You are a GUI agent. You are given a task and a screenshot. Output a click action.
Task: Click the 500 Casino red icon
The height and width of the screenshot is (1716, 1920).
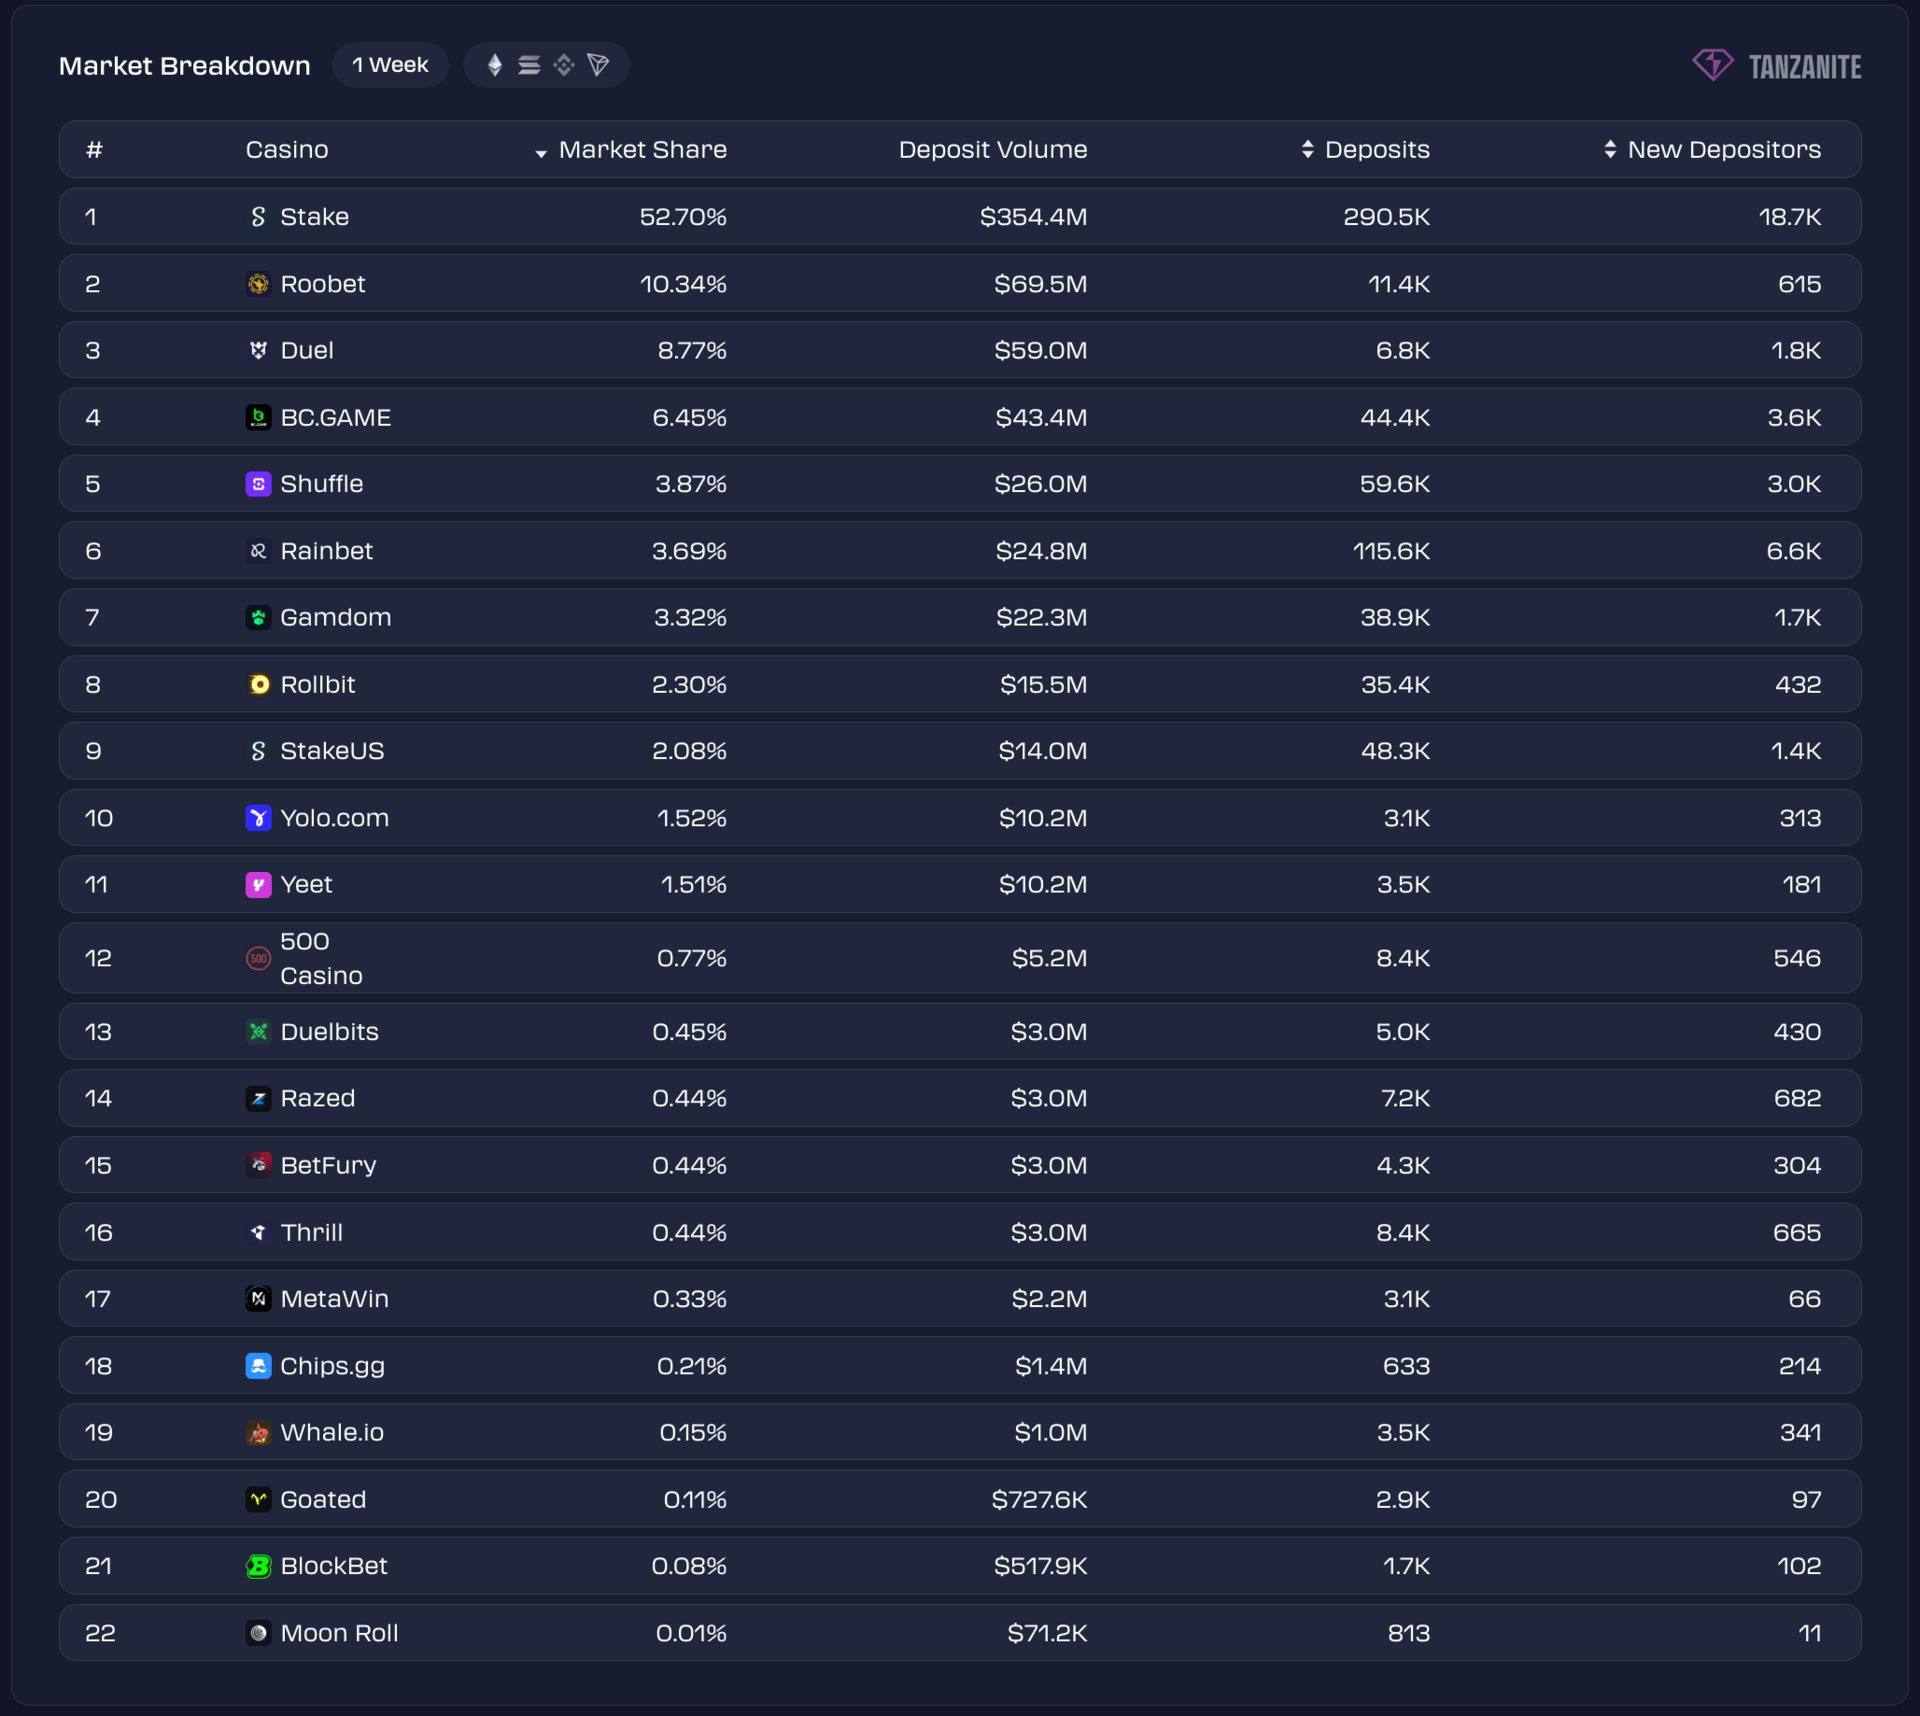coord(258,958)
